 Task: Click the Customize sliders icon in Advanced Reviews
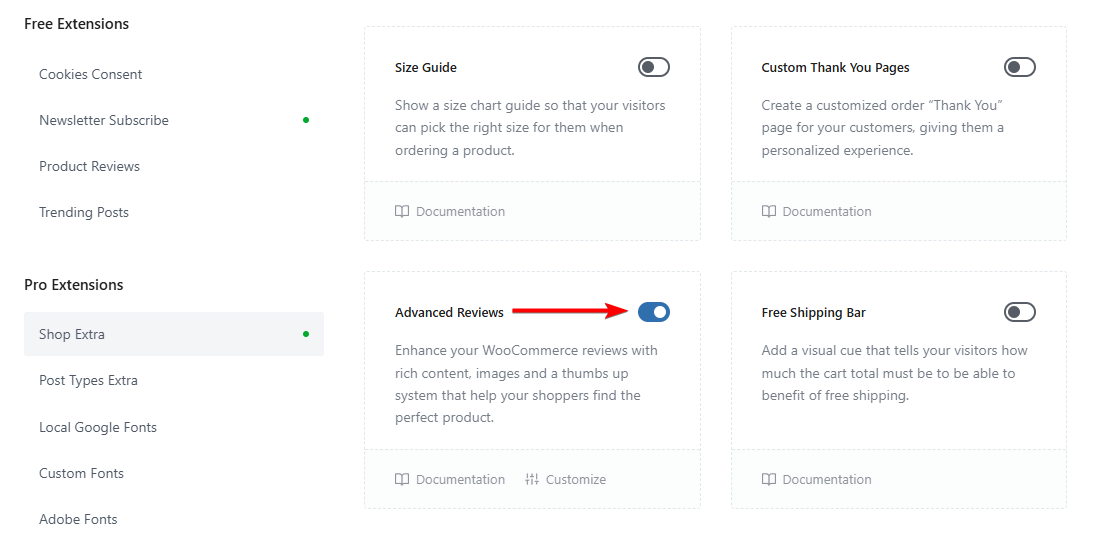[x=532, y=480]
